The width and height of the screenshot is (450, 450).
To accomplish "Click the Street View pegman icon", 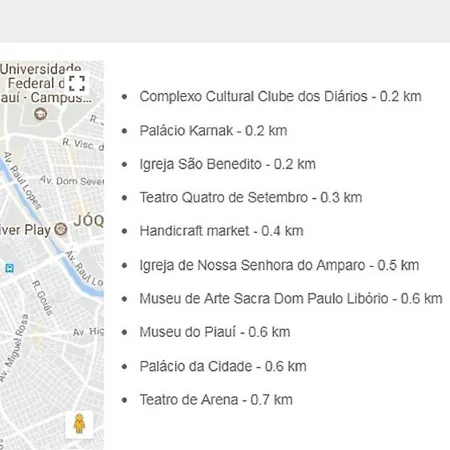I will point(79,424).
